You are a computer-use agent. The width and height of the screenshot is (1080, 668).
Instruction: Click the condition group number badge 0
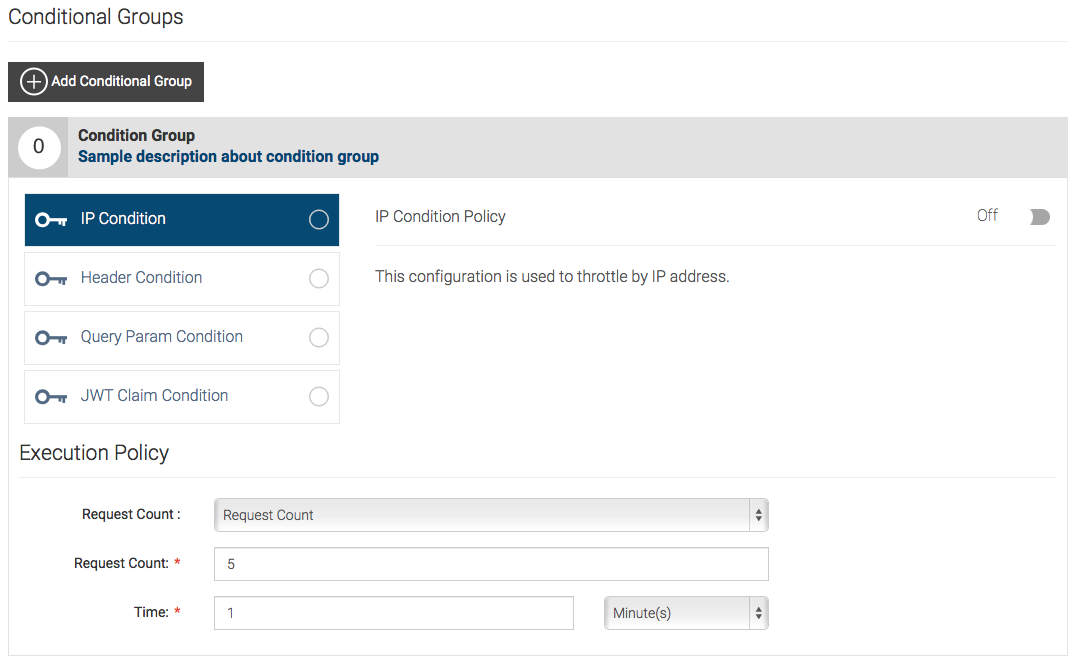coord(37,146)
